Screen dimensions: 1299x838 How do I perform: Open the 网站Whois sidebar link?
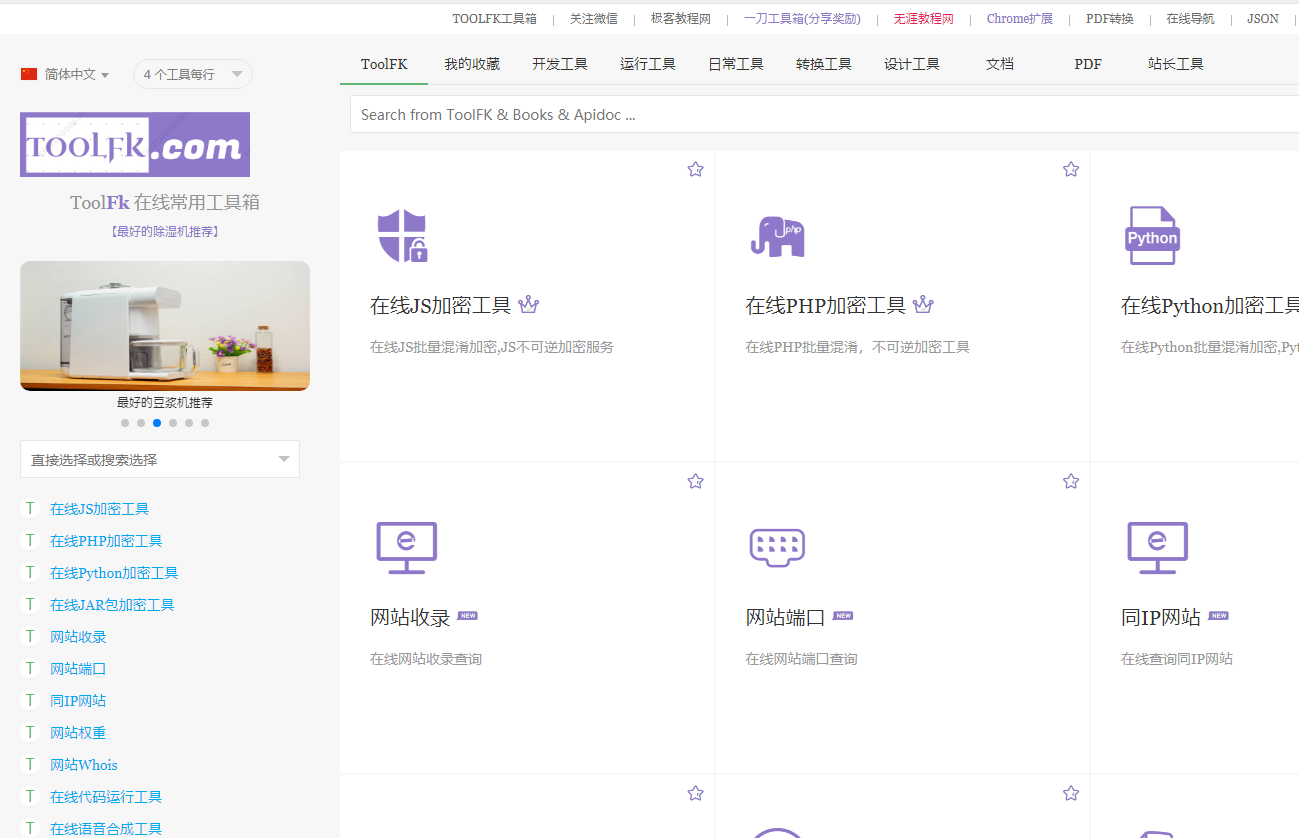tap(84, 765)
